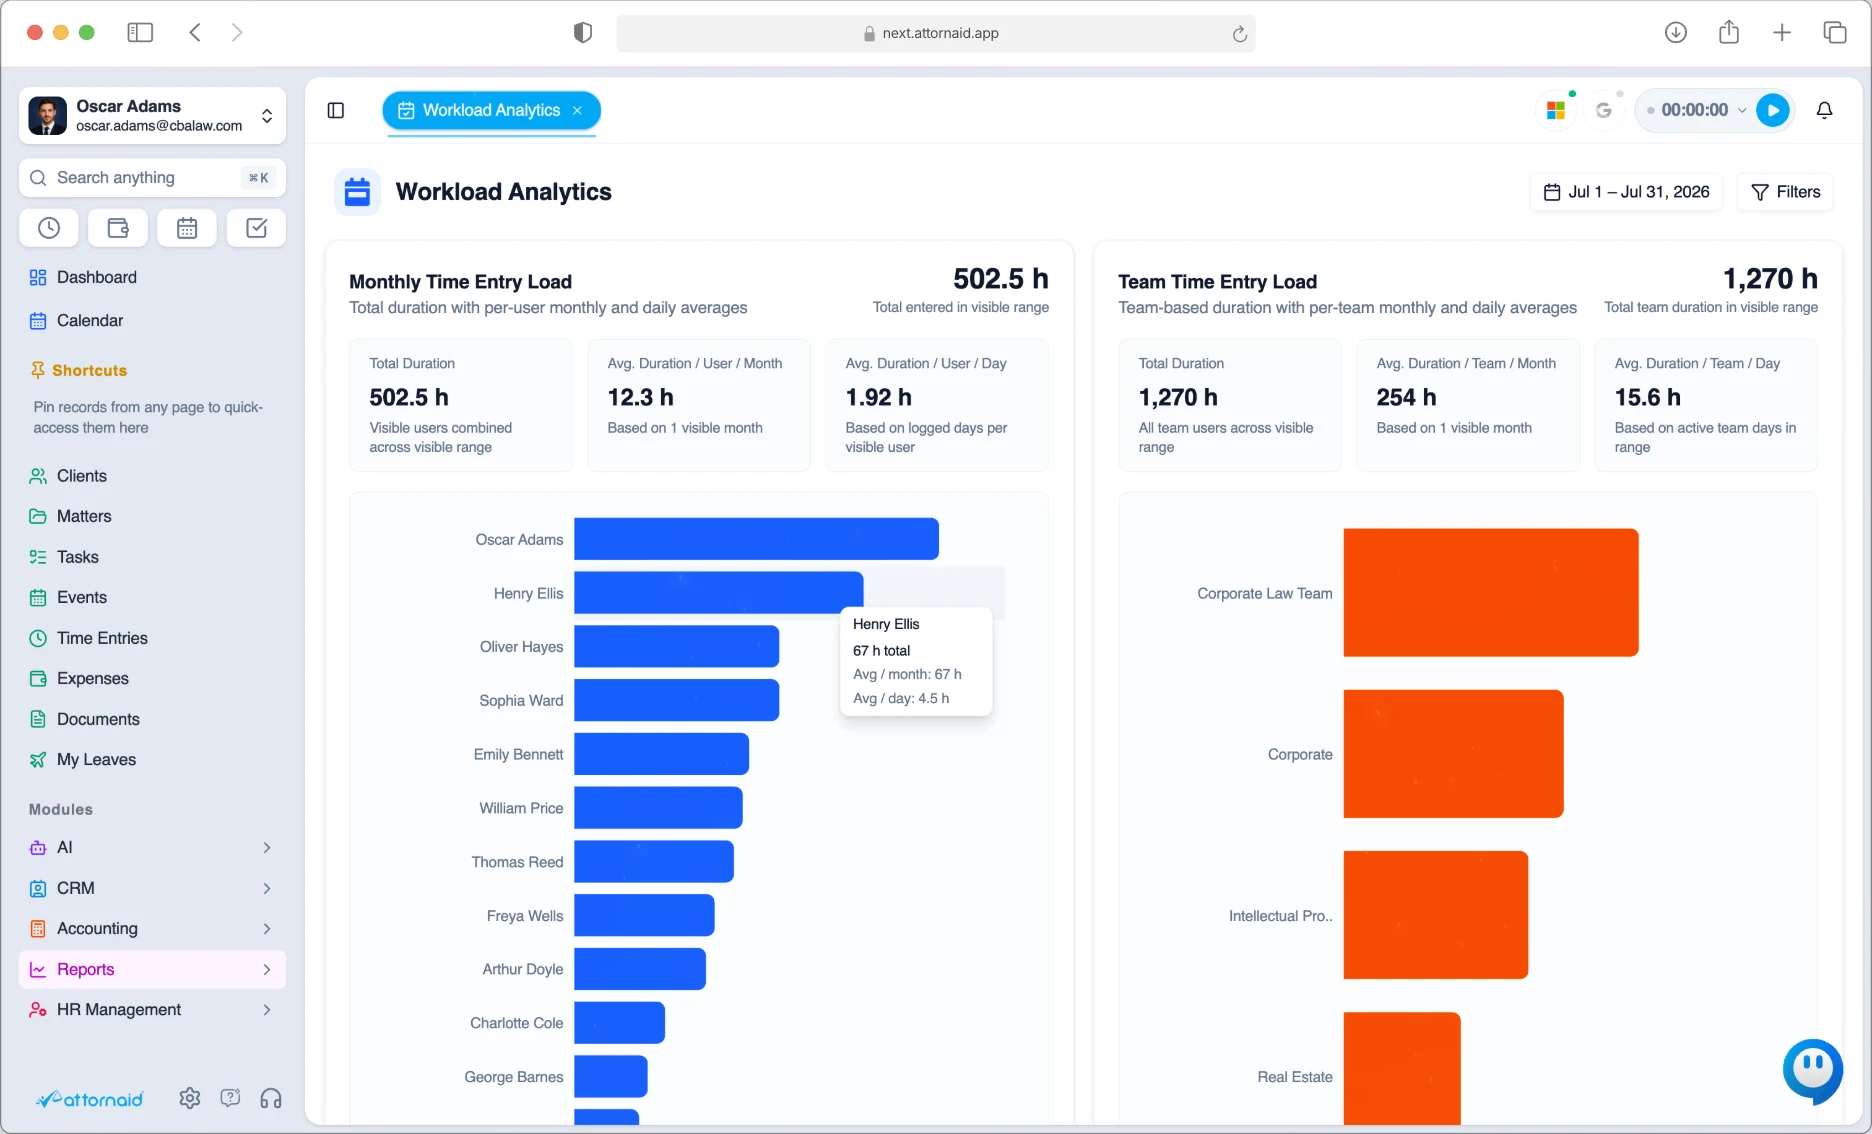Open the timer dropdown chevron

[x=1742, y=110]
